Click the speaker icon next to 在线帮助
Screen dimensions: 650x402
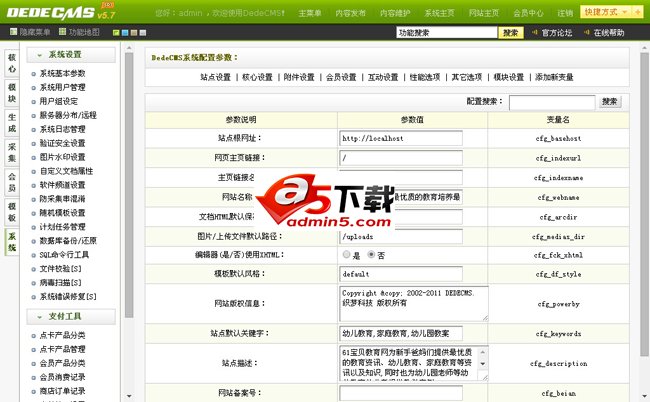tap(586, 32)
